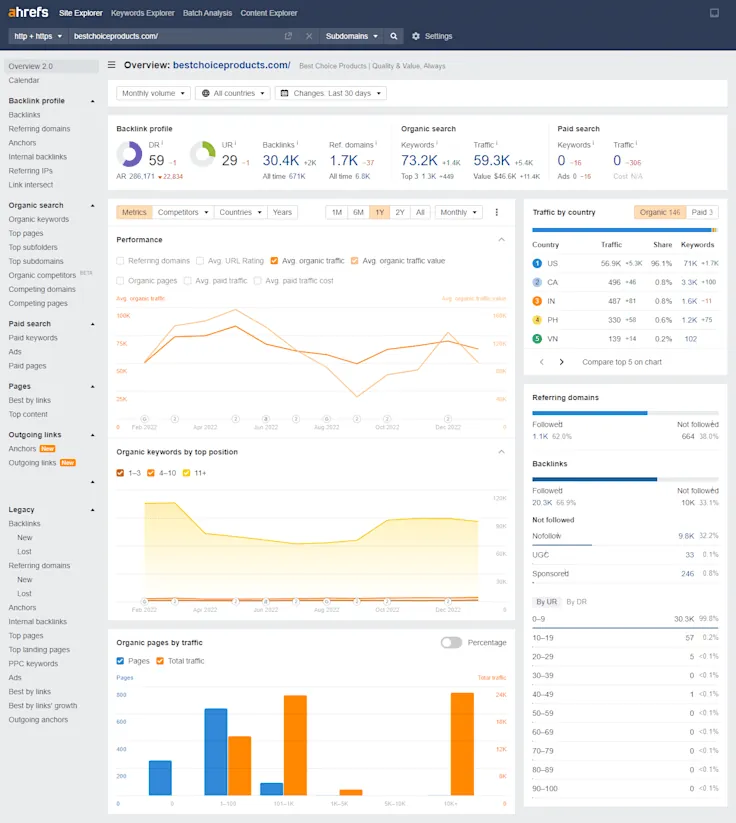Uncheck Total traffic checkbox
Image resolution: width=736 pixels, height=823 pixels.
160,661
